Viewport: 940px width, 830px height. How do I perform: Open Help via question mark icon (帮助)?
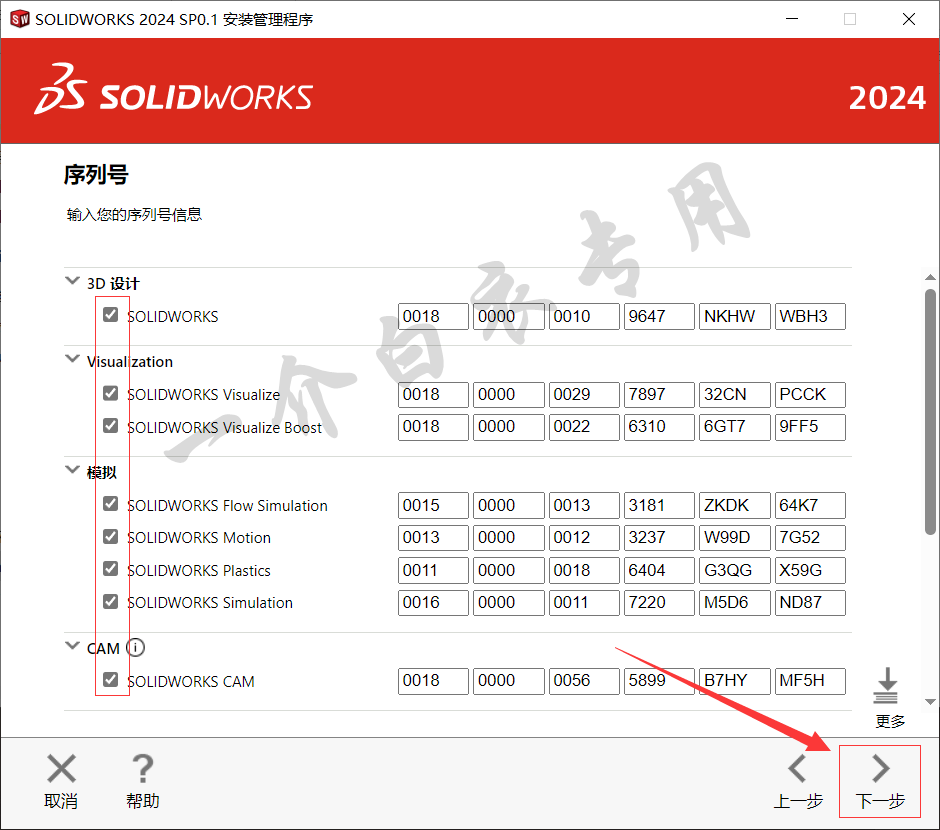[x=142, y=770]
